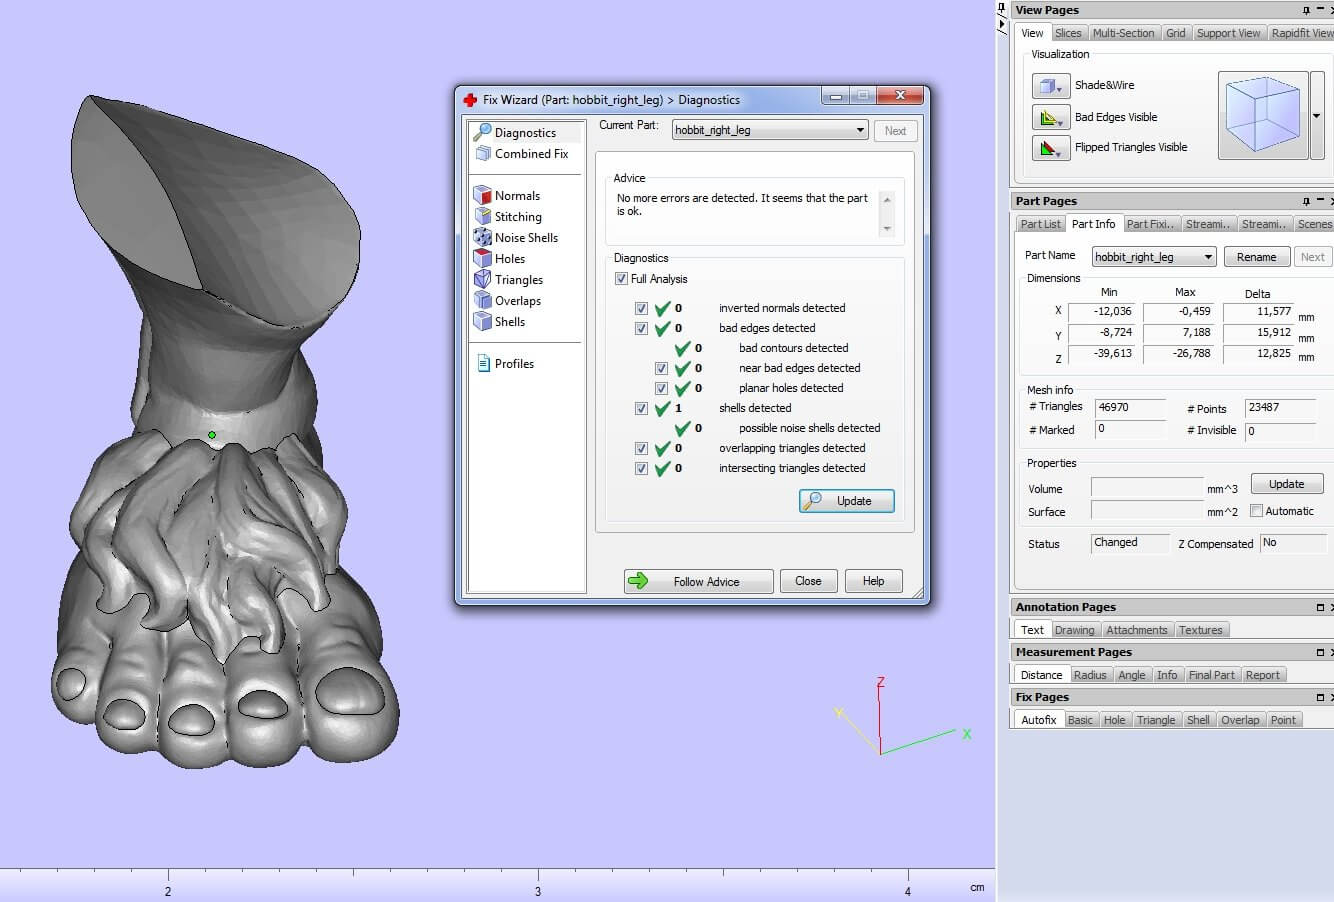Viewport: 1334px width, 902px height.
Task: Uncheck the Full Analysis checkbox
Action: pyautogui.click(x=621, y=279)
